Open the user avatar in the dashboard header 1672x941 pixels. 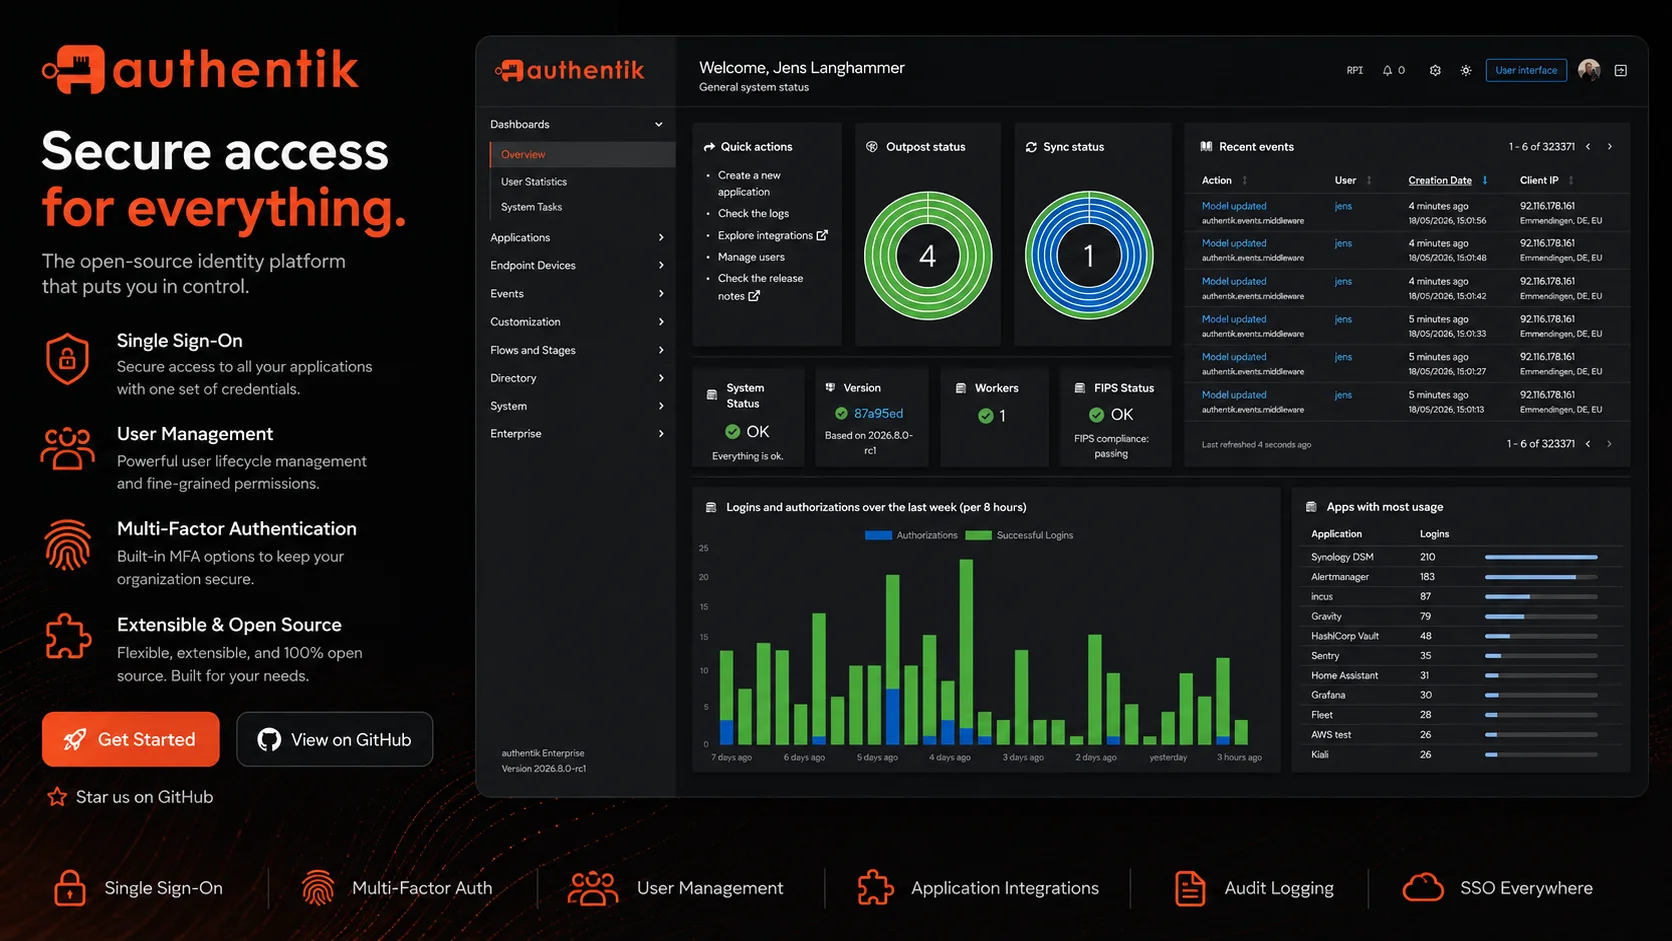tap(1589, 70)
